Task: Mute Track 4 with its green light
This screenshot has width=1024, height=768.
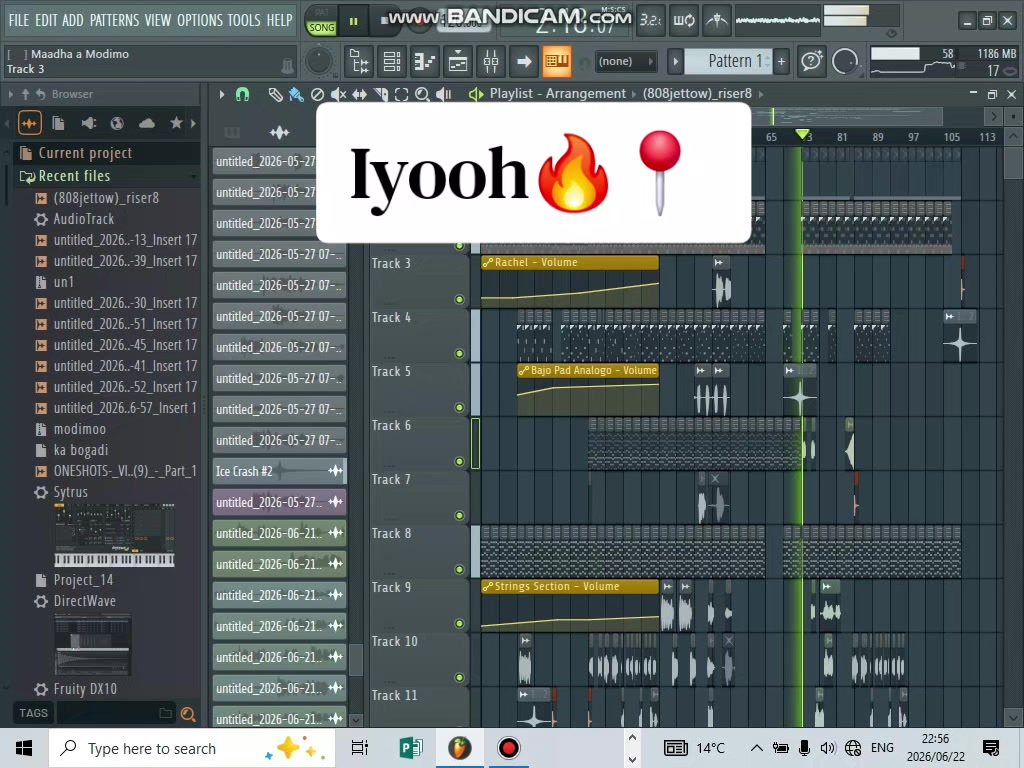Action: pos(460,353)
